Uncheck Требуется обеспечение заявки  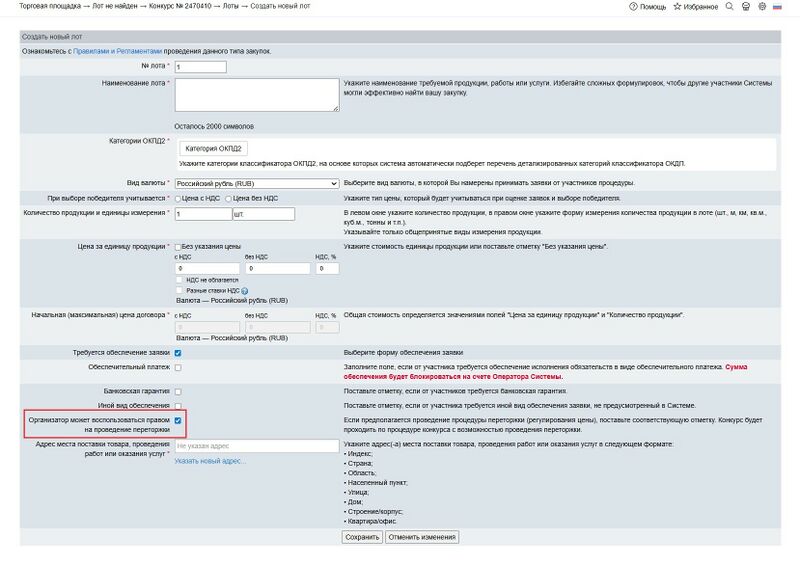tap(178, 353)
